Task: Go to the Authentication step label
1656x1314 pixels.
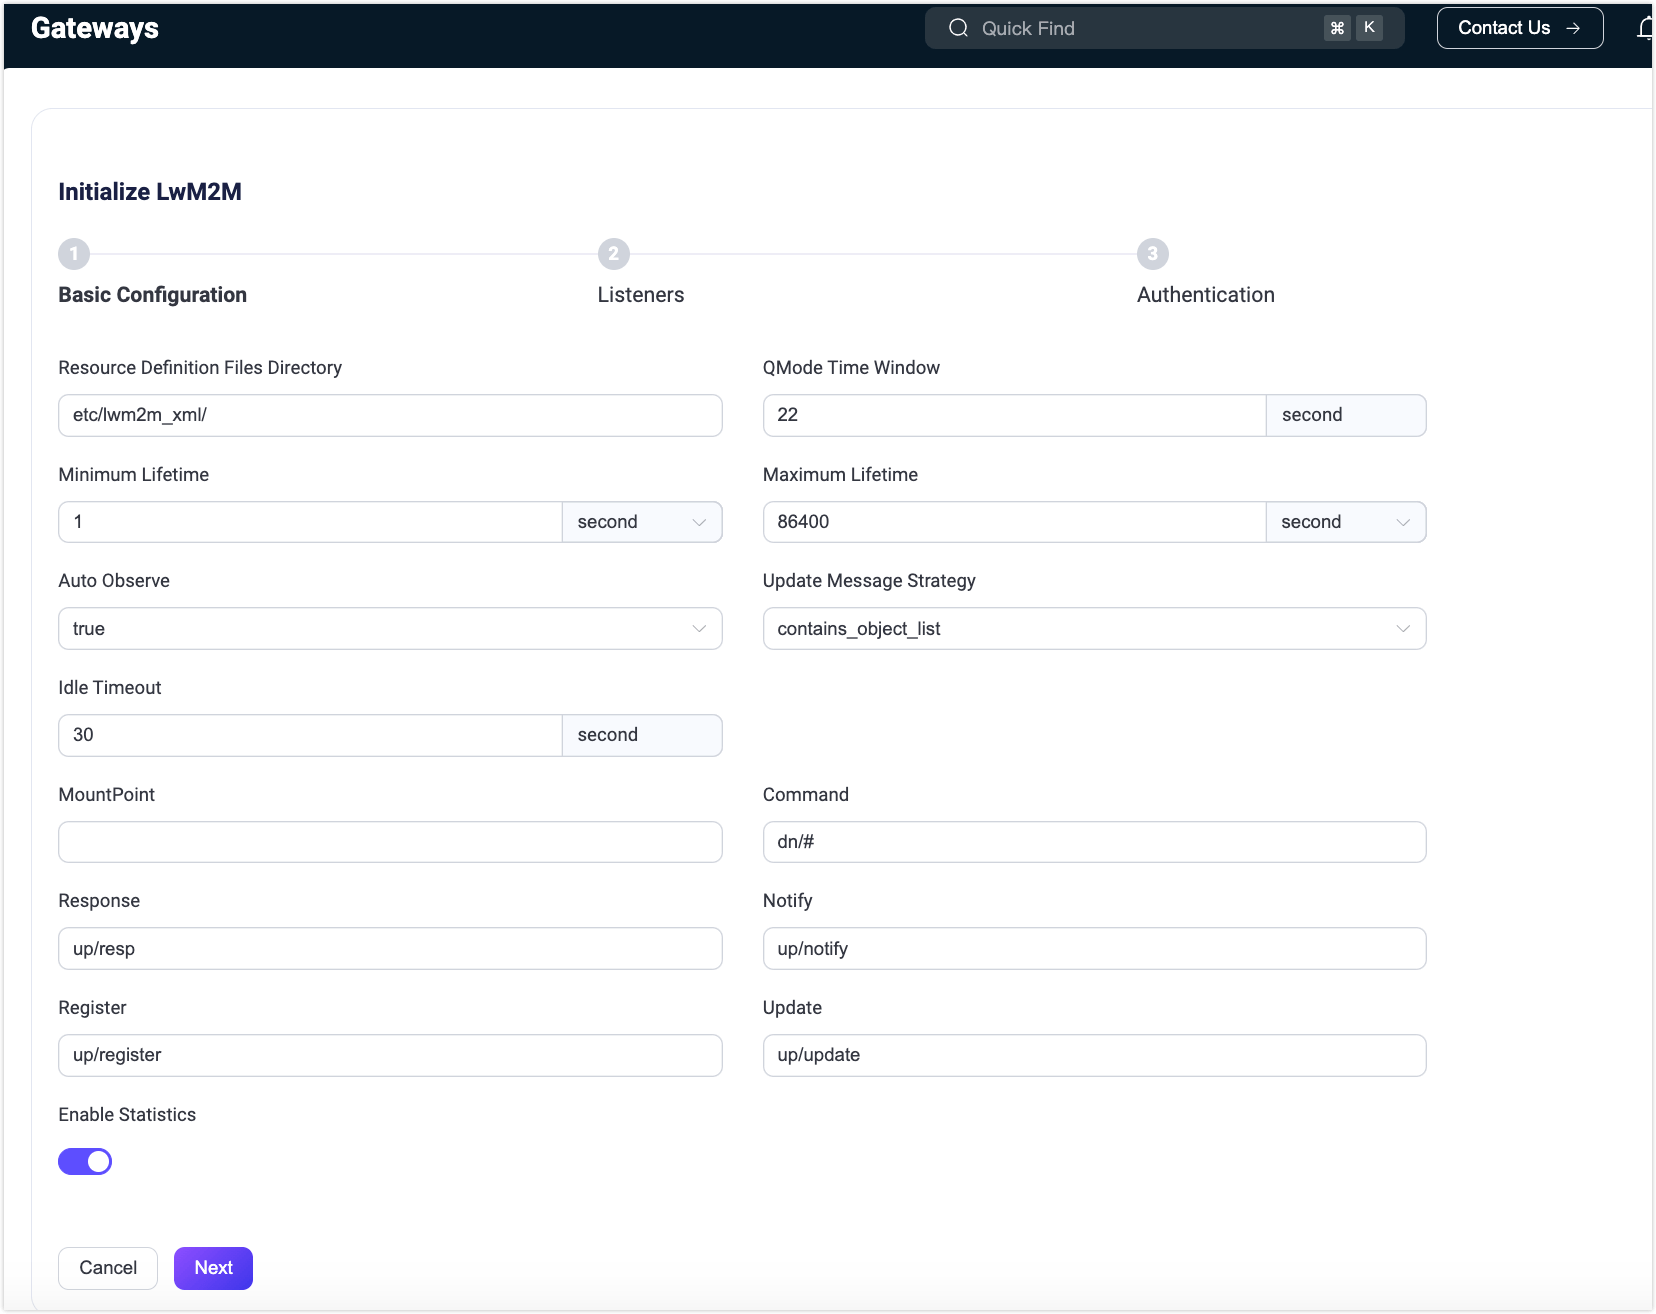Action: (x=1205, y=295)
